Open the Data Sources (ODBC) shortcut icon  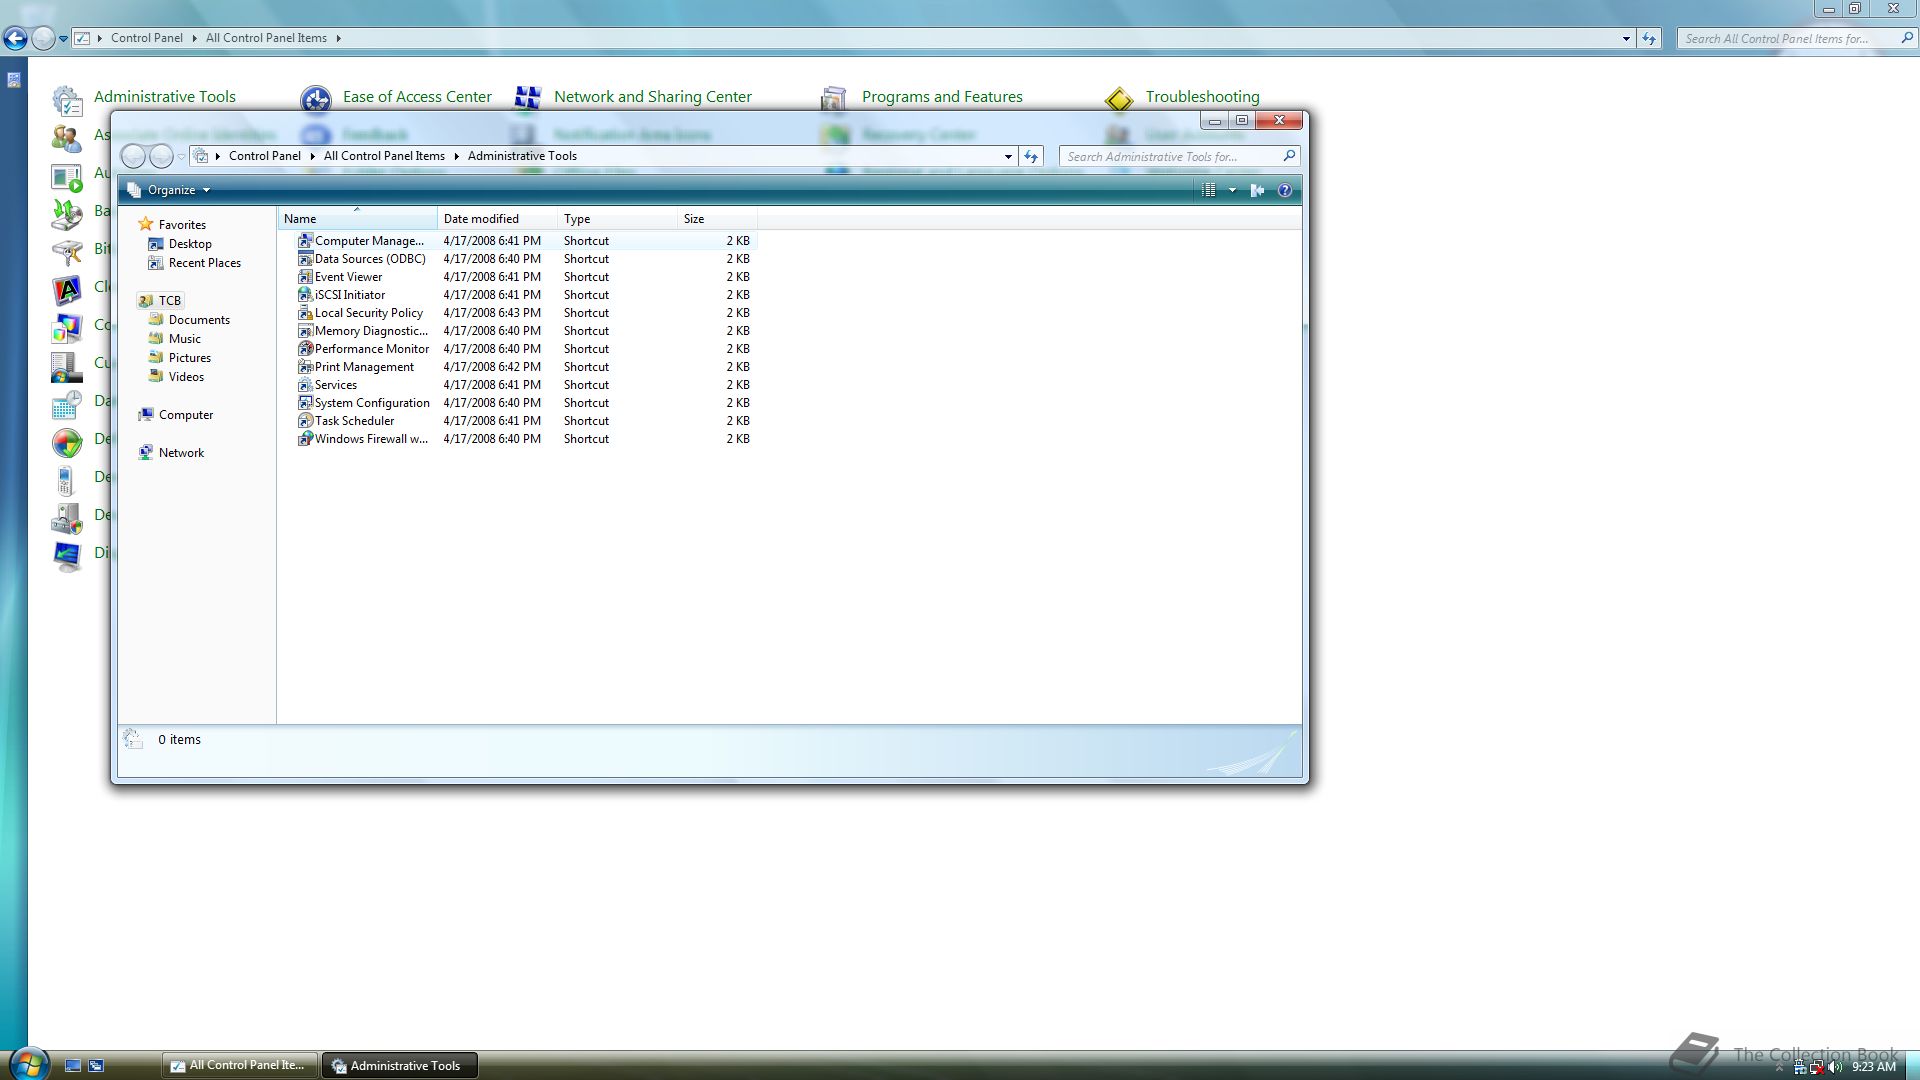(x=305, y=259)
